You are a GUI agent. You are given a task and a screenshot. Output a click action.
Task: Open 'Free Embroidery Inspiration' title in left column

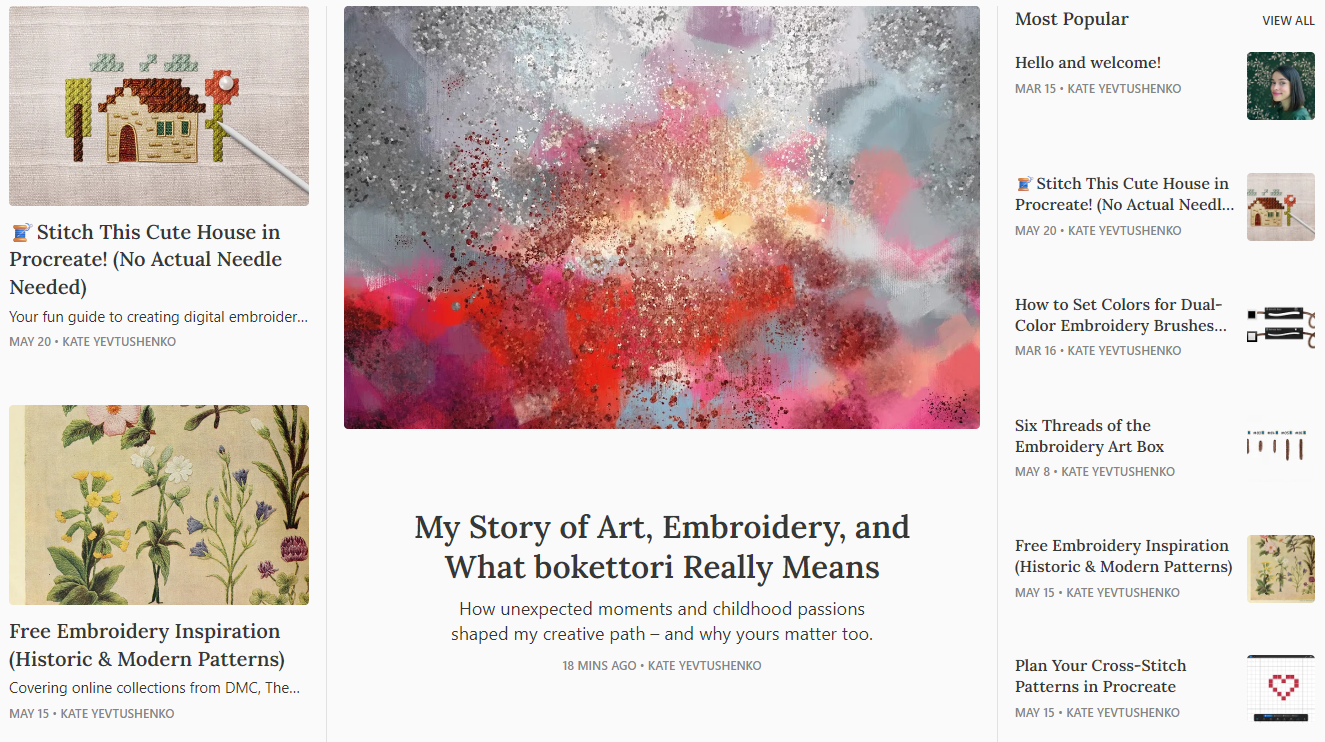[x=146, y=645]
